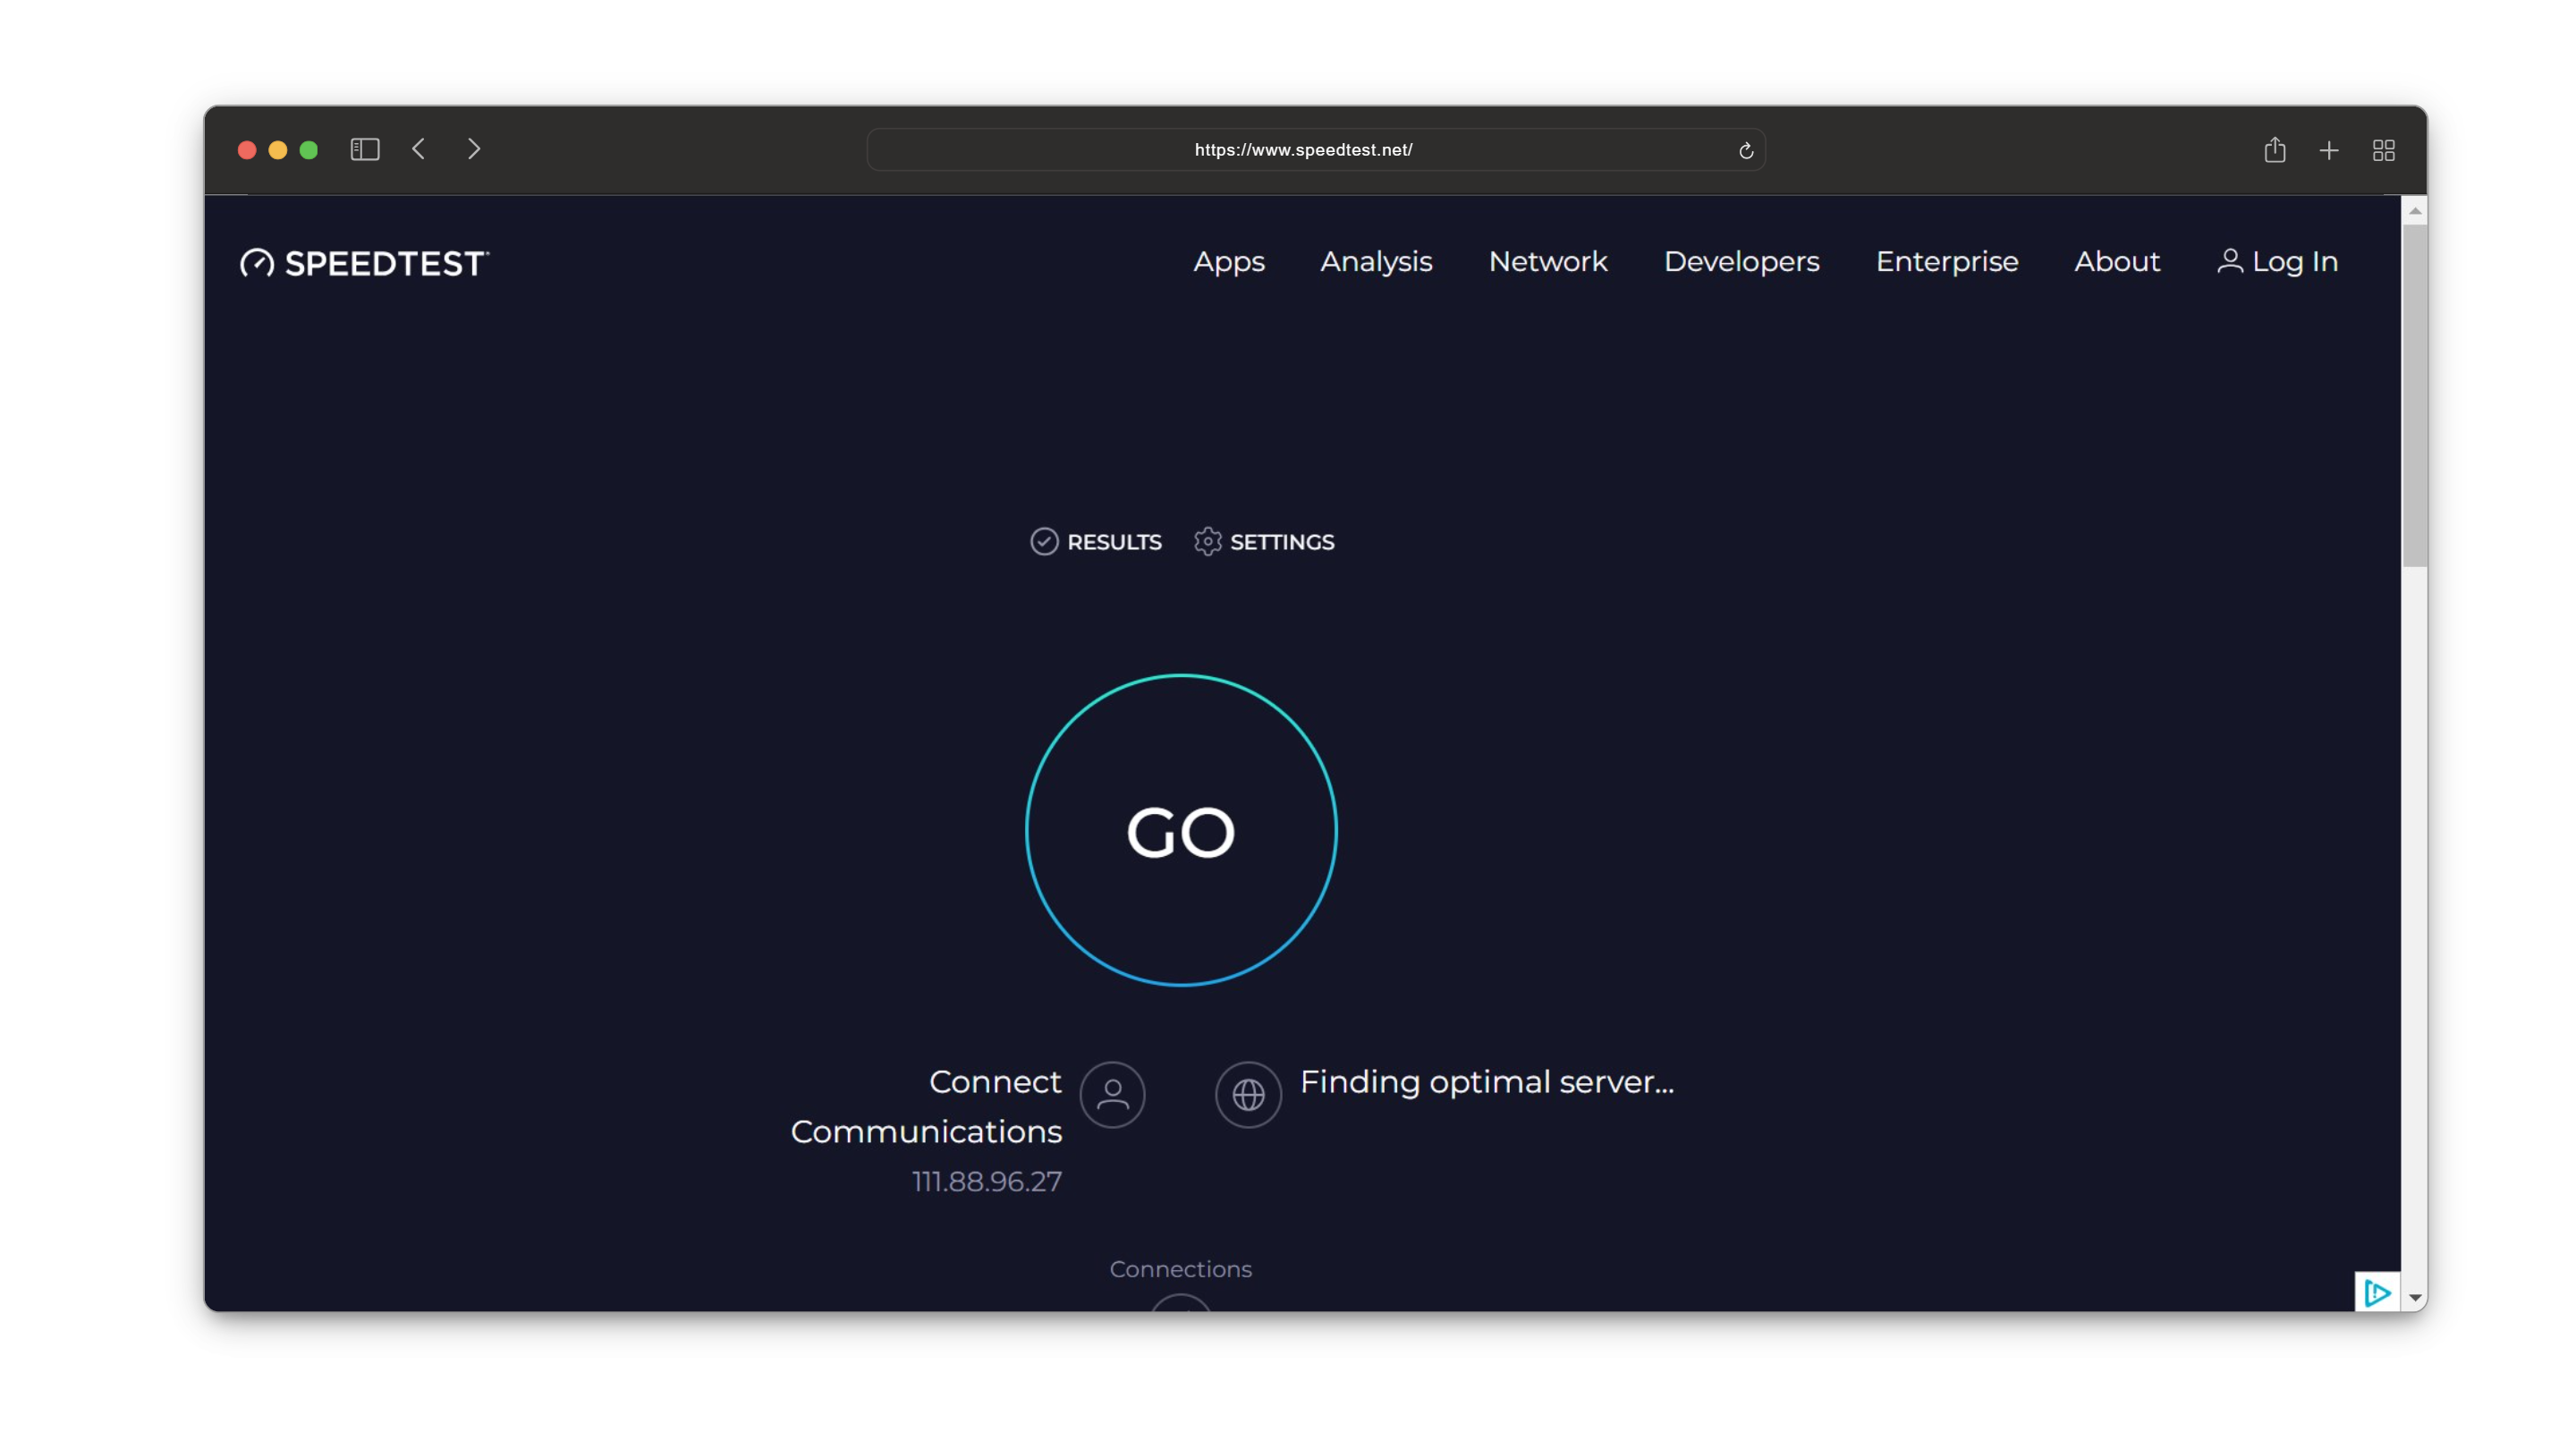Click the scrollbar down arrow
Screen dimensions: 2576x1449
point(2415,1298)
